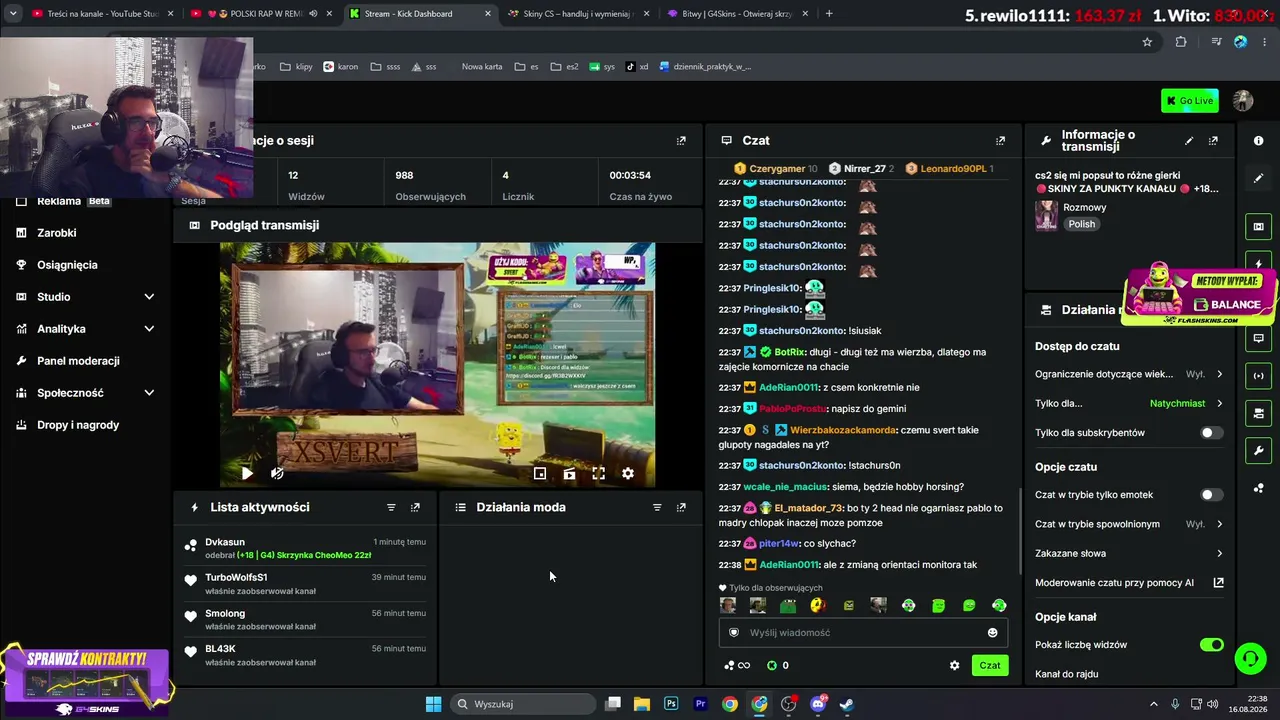Image resolution: width=1280 pixels, height=720 pixels.
Task: Open Dropy i nagrody in sidebar
Action: pos(78,425)
